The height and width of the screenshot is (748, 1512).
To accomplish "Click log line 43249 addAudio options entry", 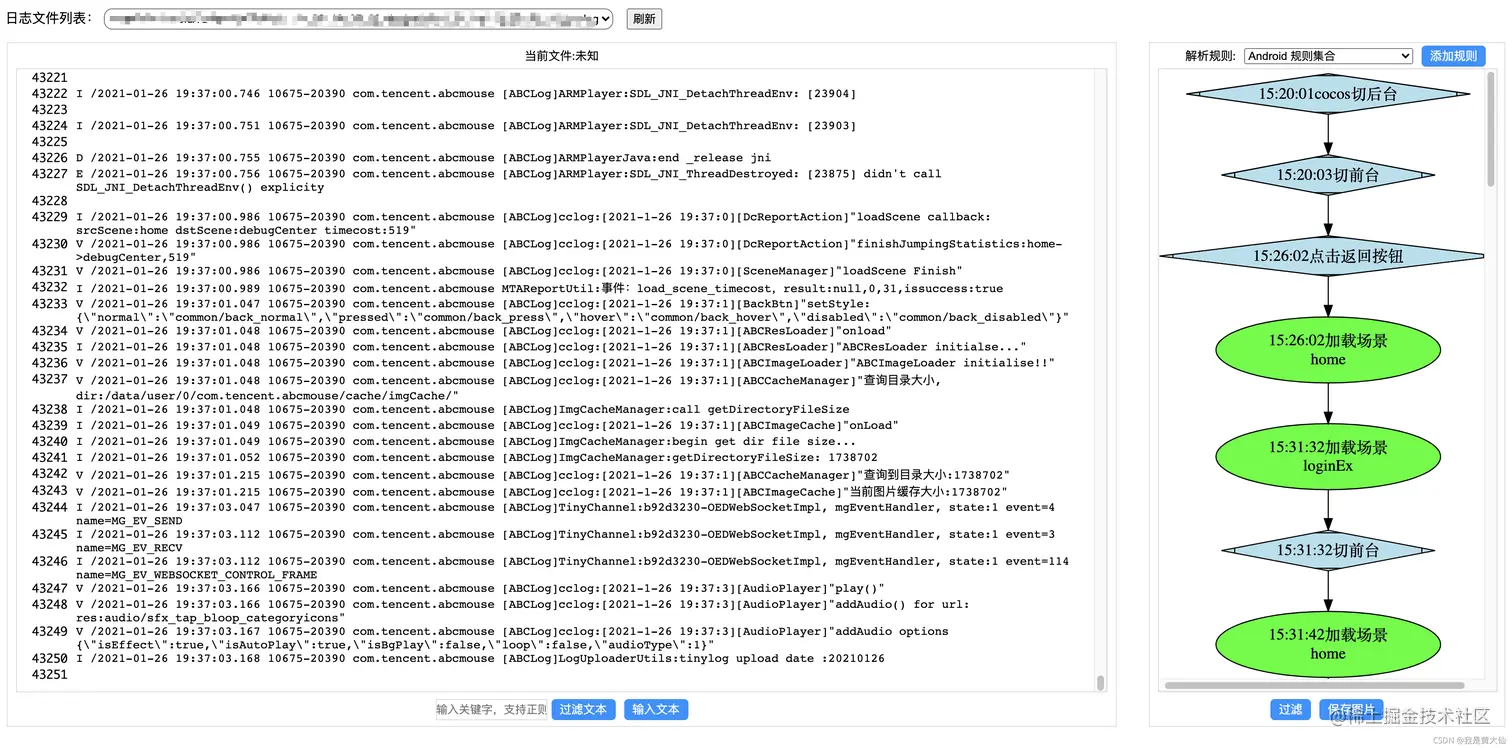I will (x=512, y=638).
